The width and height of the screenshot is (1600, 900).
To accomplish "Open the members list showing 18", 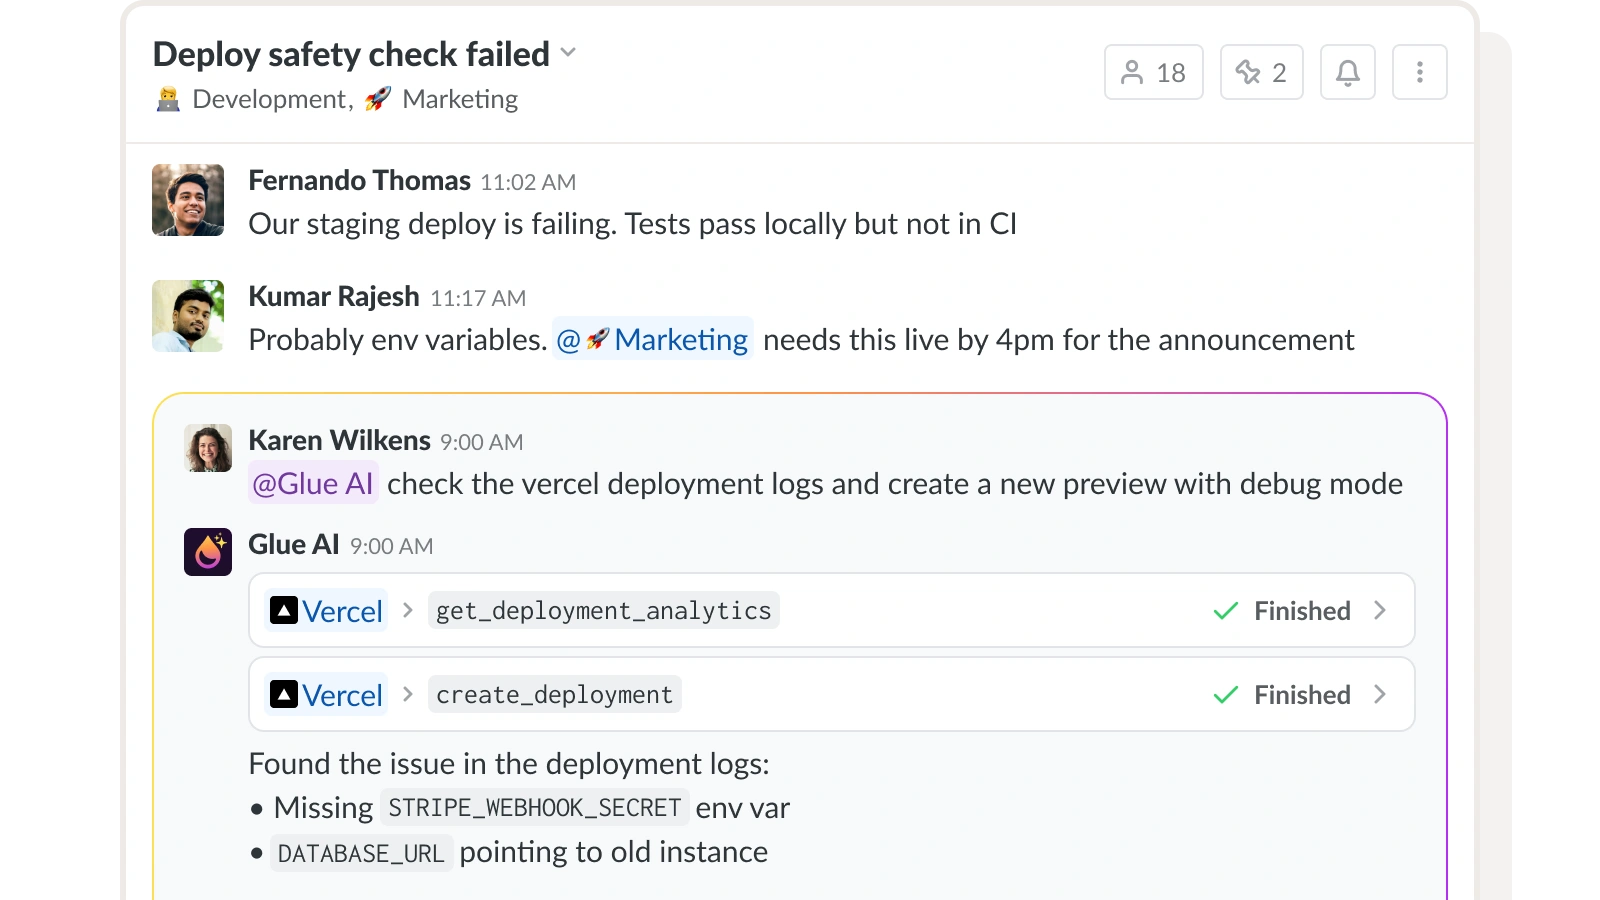I will (x=1153, y=72).
